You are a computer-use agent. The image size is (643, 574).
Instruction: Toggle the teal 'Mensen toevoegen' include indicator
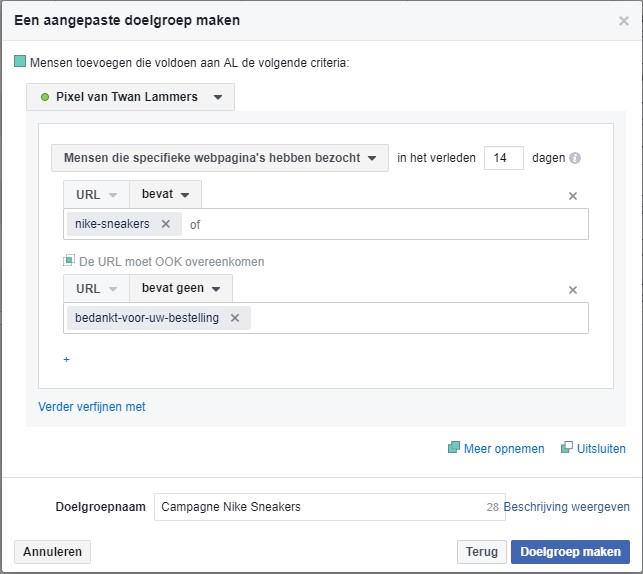tap(20, 62)
